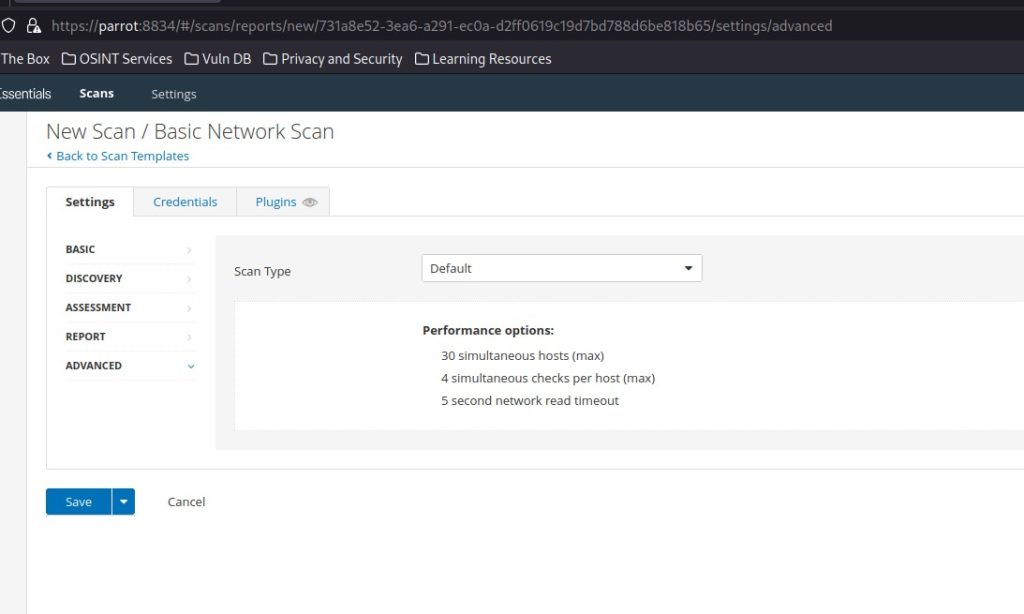Click the Cancel link

[186, 502]
